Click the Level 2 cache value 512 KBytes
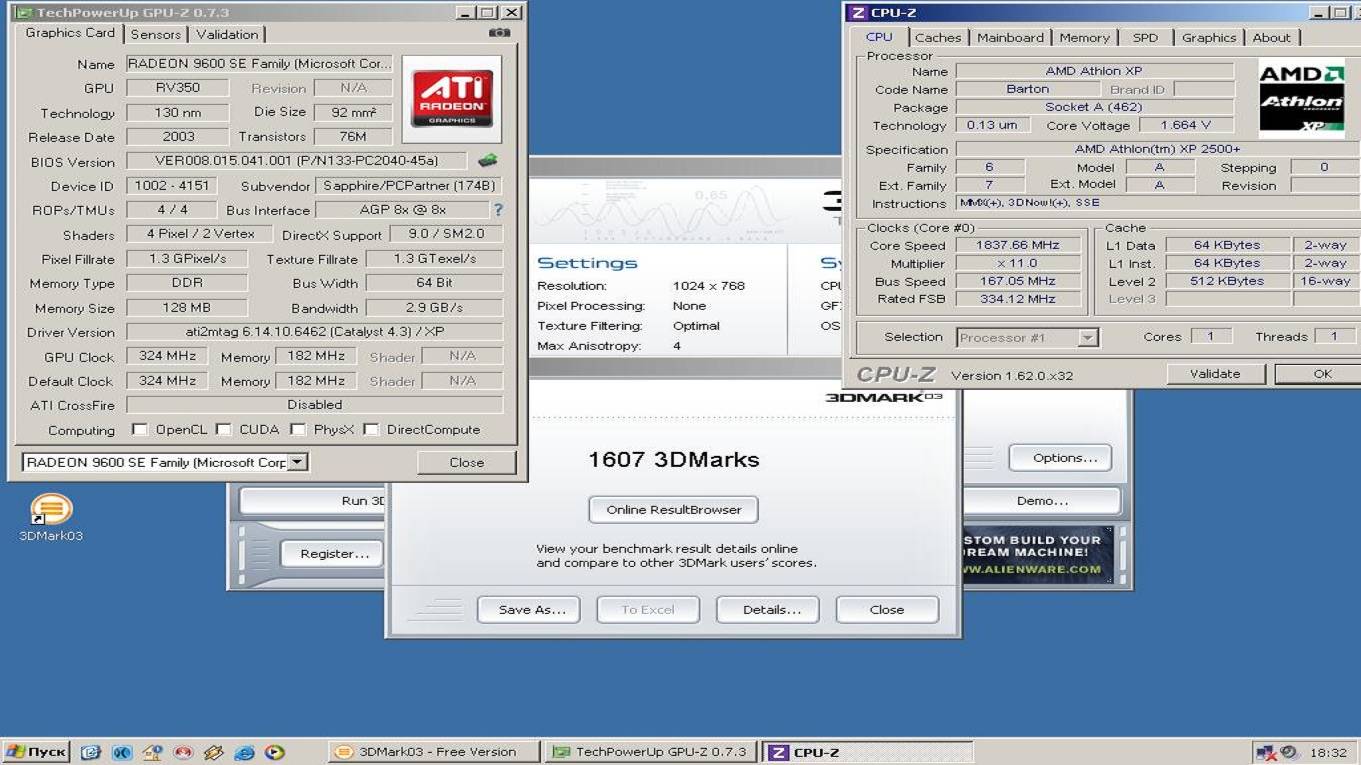Image resolution: width=1361 pixels, height=765 pixels. [x=1227, y=281]
